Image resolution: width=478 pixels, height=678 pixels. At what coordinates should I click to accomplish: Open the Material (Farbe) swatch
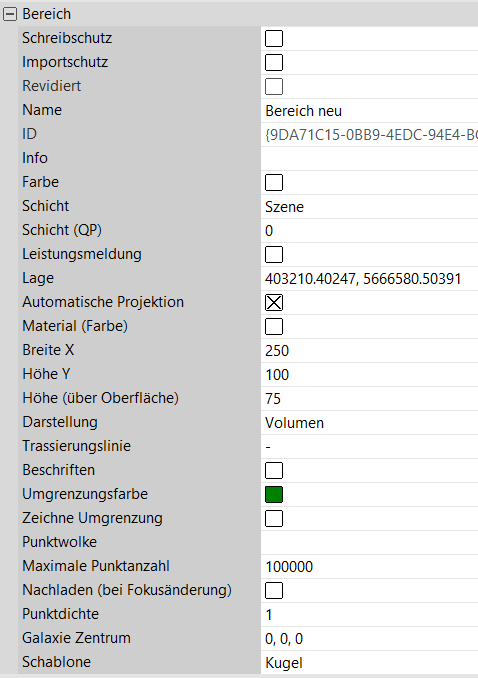[x=274, y=326]
